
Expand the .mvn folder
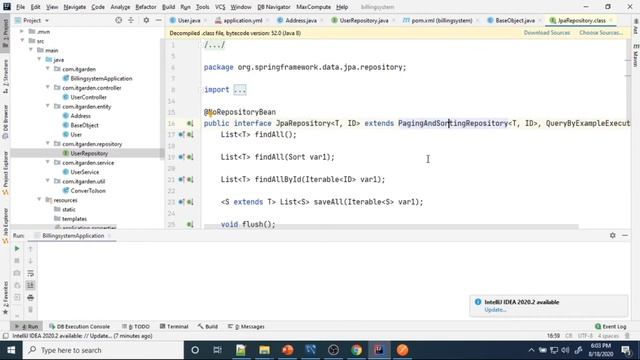click(x=22, y=31)
